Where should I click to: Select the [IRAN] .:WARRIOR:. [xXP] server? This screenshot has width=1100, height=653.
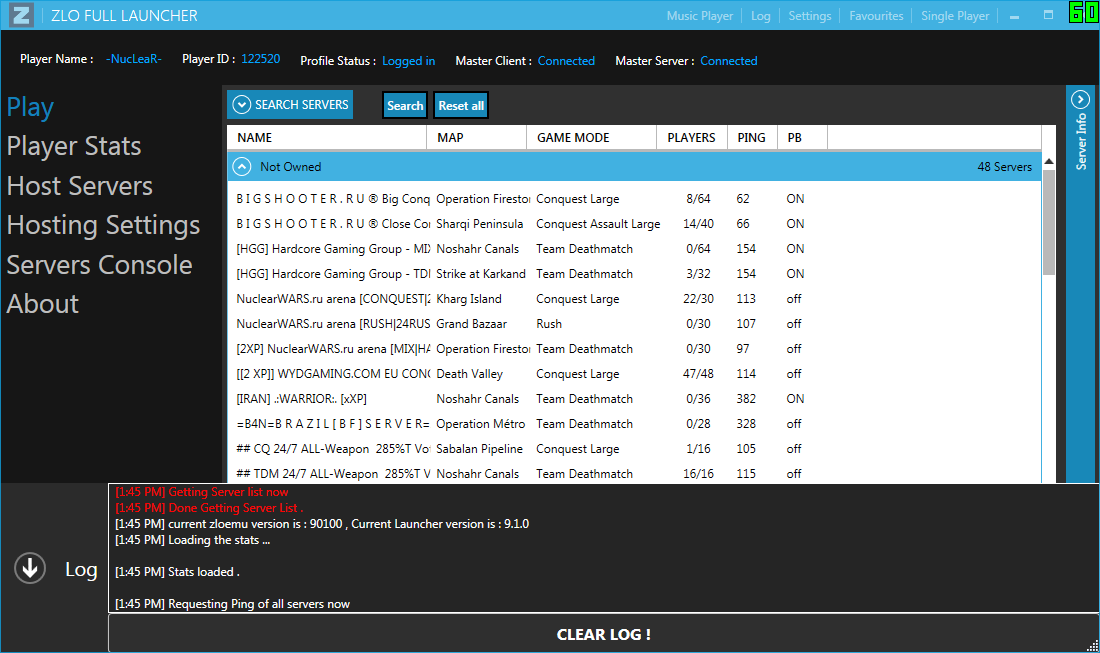(x=634, y=399)
